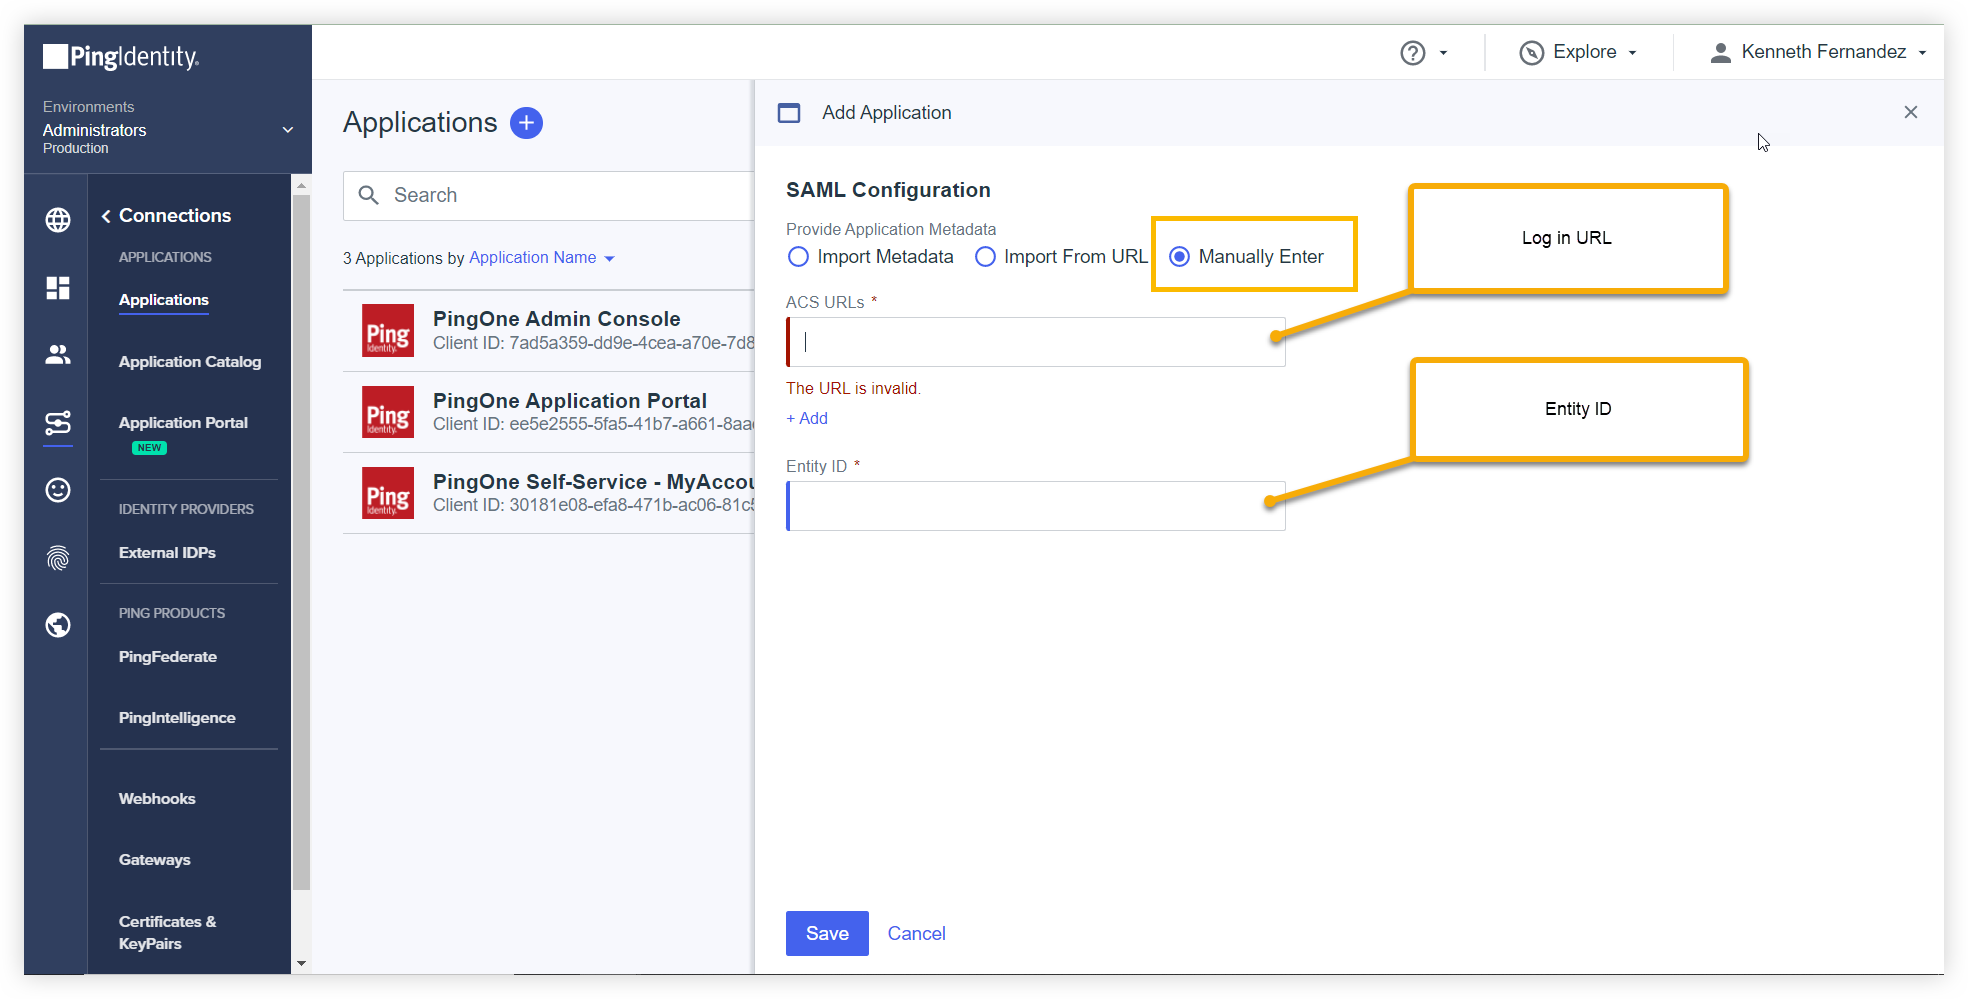
Task: Click the sidebar scroll down arrow
Action: point(301,964)
